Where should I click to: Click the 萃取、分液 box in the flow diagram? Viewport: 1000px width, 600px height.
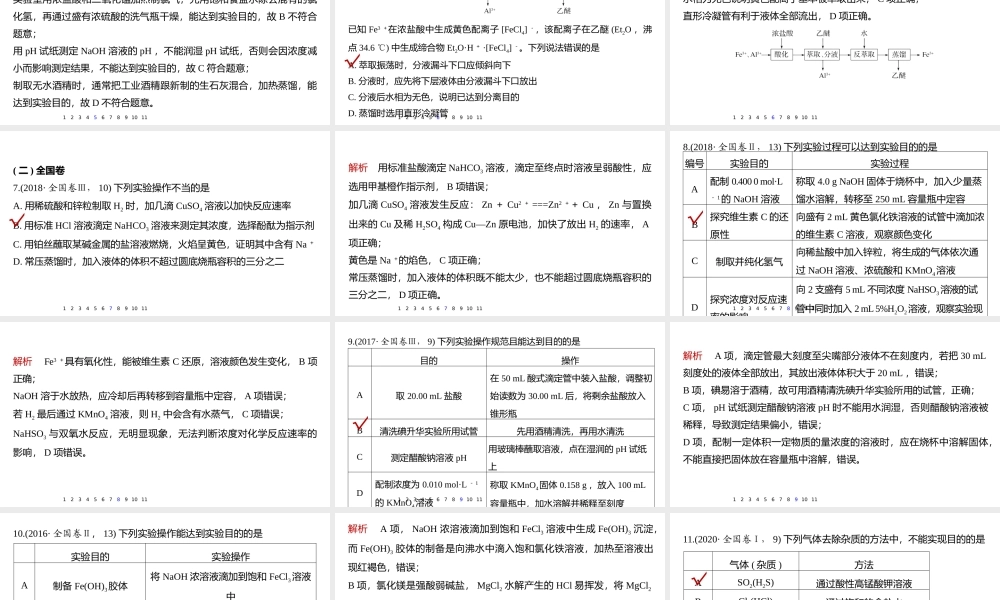(822, 55)
